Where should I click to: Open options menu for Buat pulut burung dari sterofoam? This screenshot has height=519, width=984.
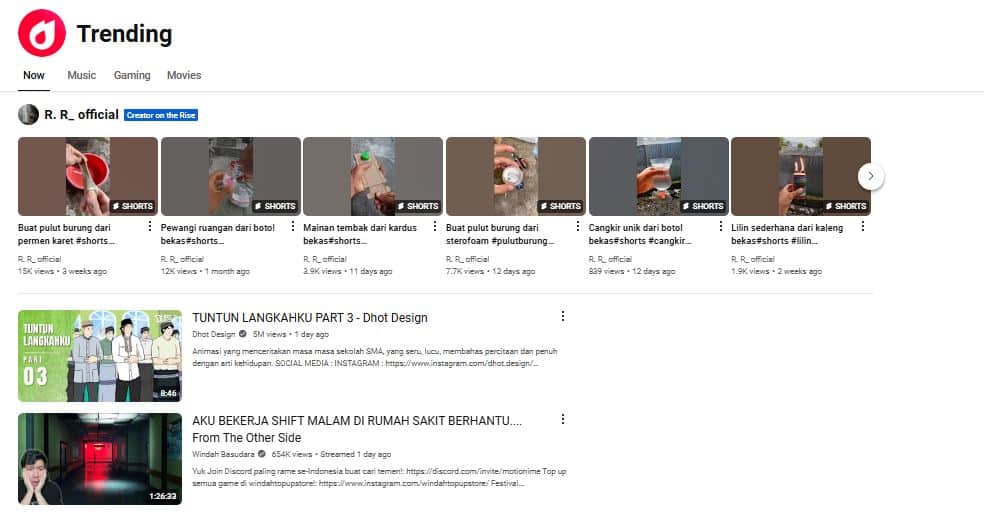(577, 227)
